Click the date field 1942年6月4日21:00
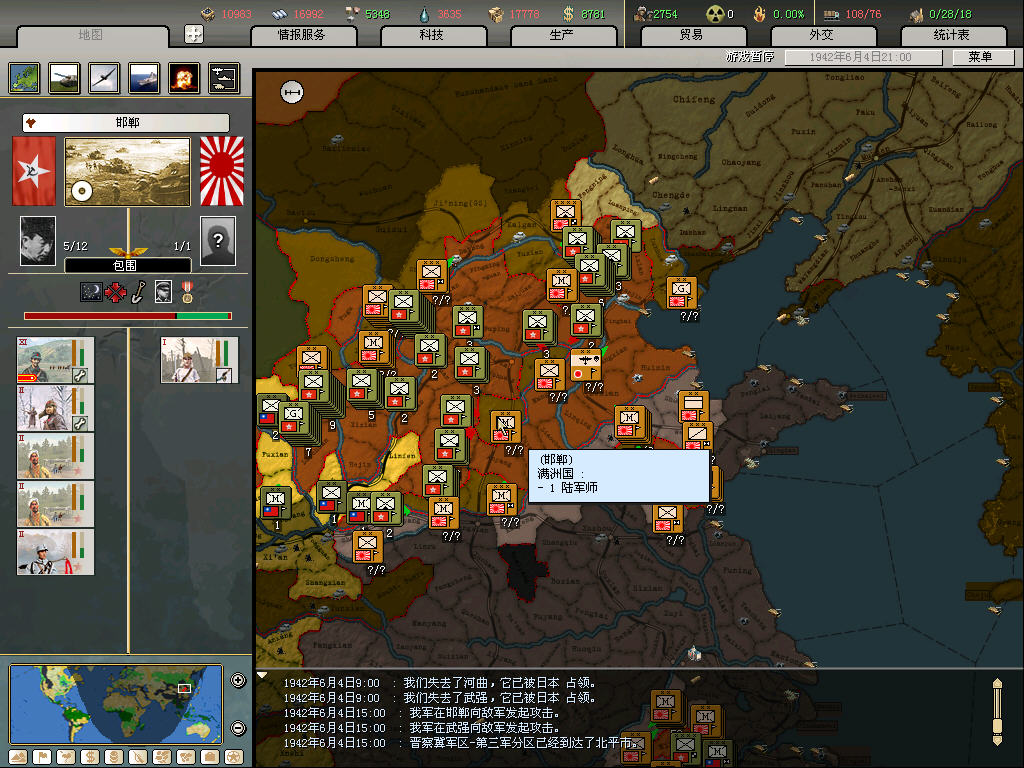This screenshot has height=768, width=1024. click(x=863, y=57)
